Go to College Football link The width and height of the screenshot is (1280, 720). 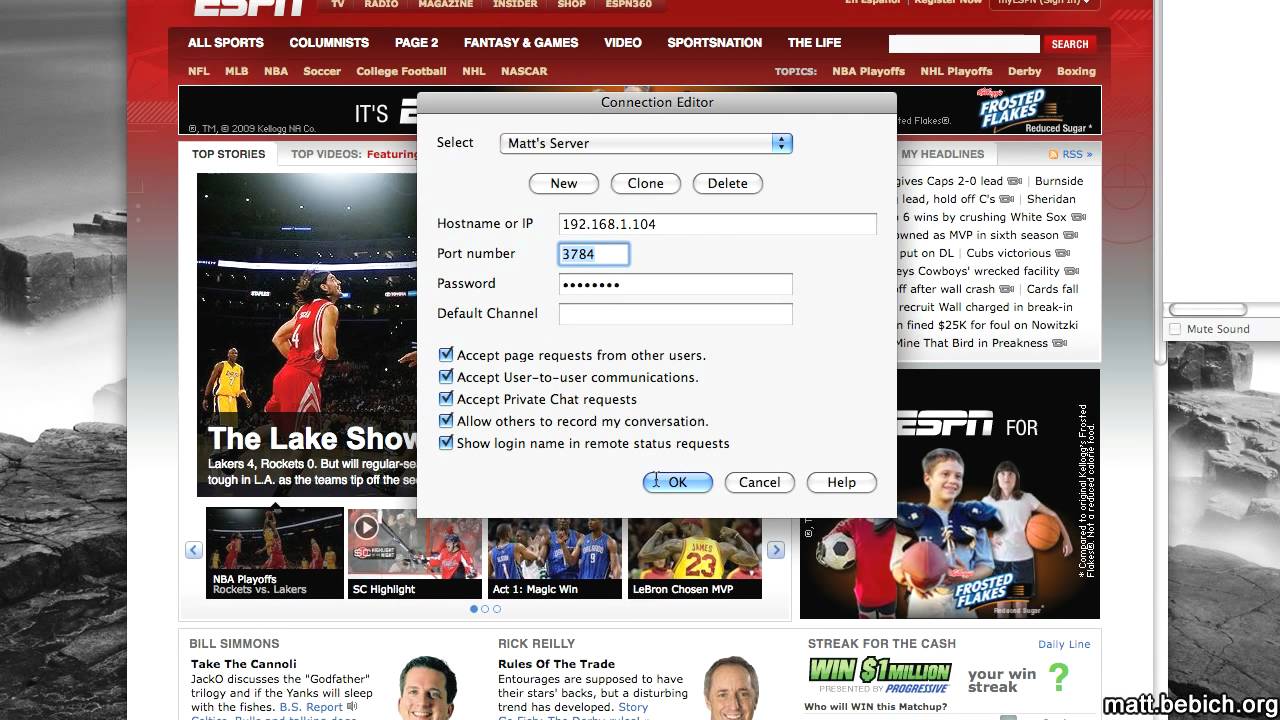pos(401,71)
